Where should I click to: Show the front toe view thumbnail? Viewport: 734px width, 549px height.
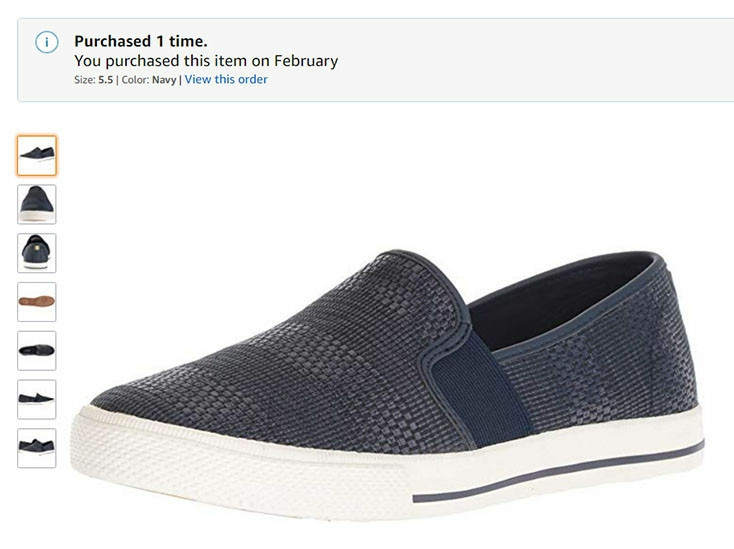(37, 204)
